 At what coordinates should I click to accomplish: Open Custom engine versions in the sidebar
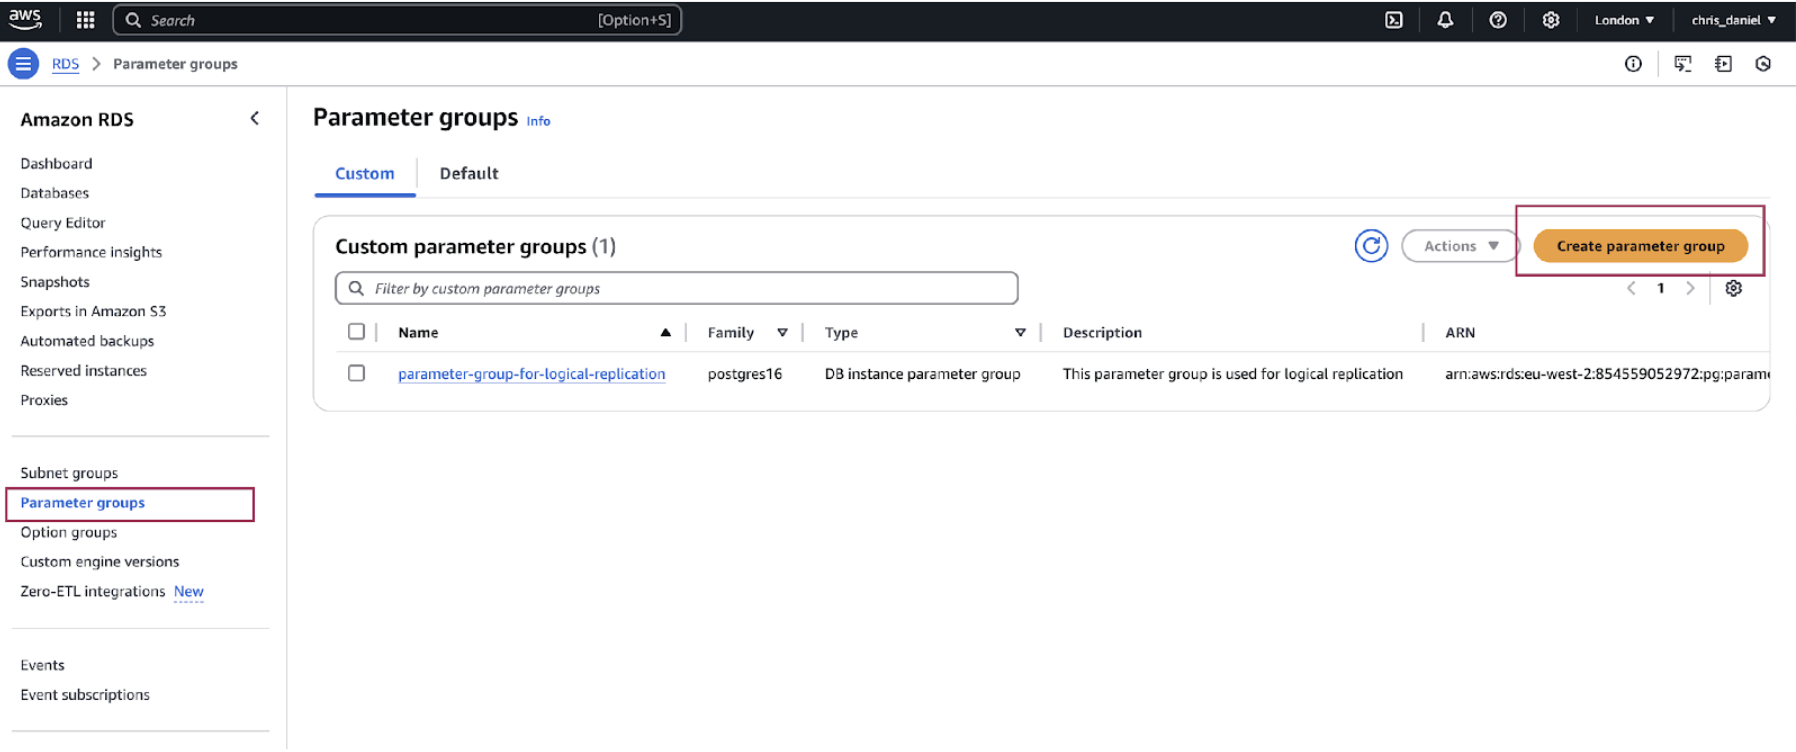click(100, 562)
